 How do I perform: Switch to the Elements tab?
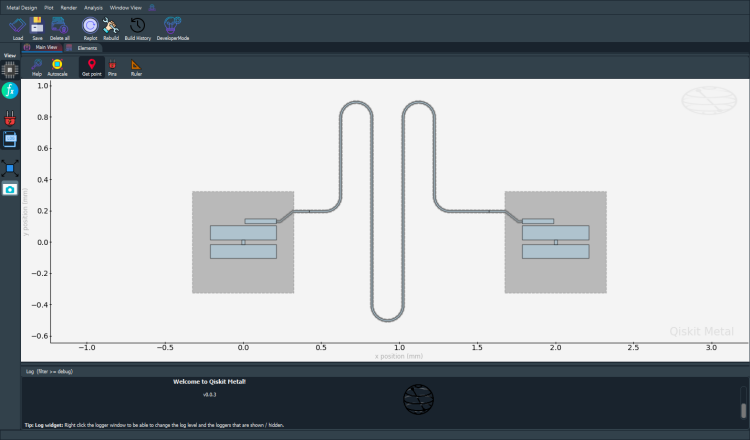coord(82,48)
